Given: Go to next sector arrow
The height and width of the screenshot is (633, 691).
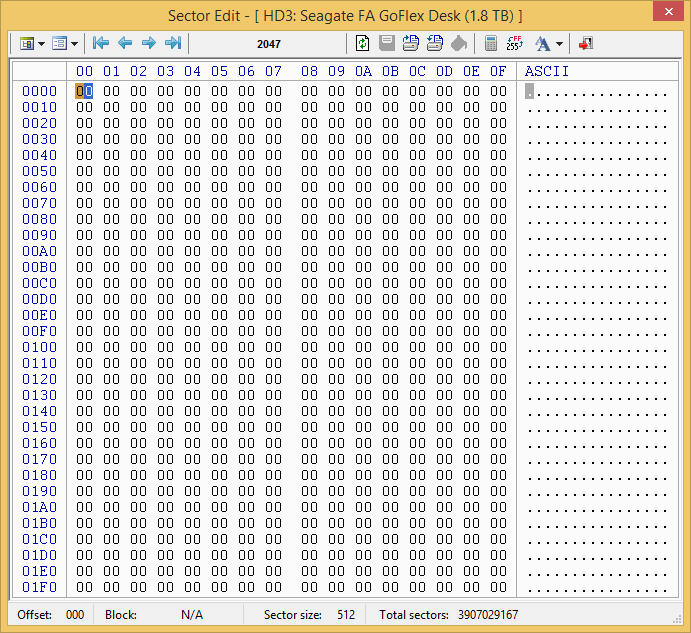Looking at the screenshot, I should 149,43.
